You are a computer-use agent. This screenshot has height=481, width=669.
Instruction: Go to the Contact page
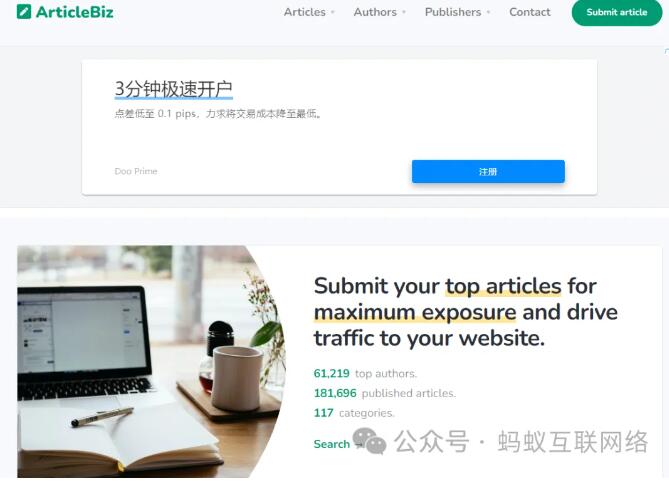point(530,12)
